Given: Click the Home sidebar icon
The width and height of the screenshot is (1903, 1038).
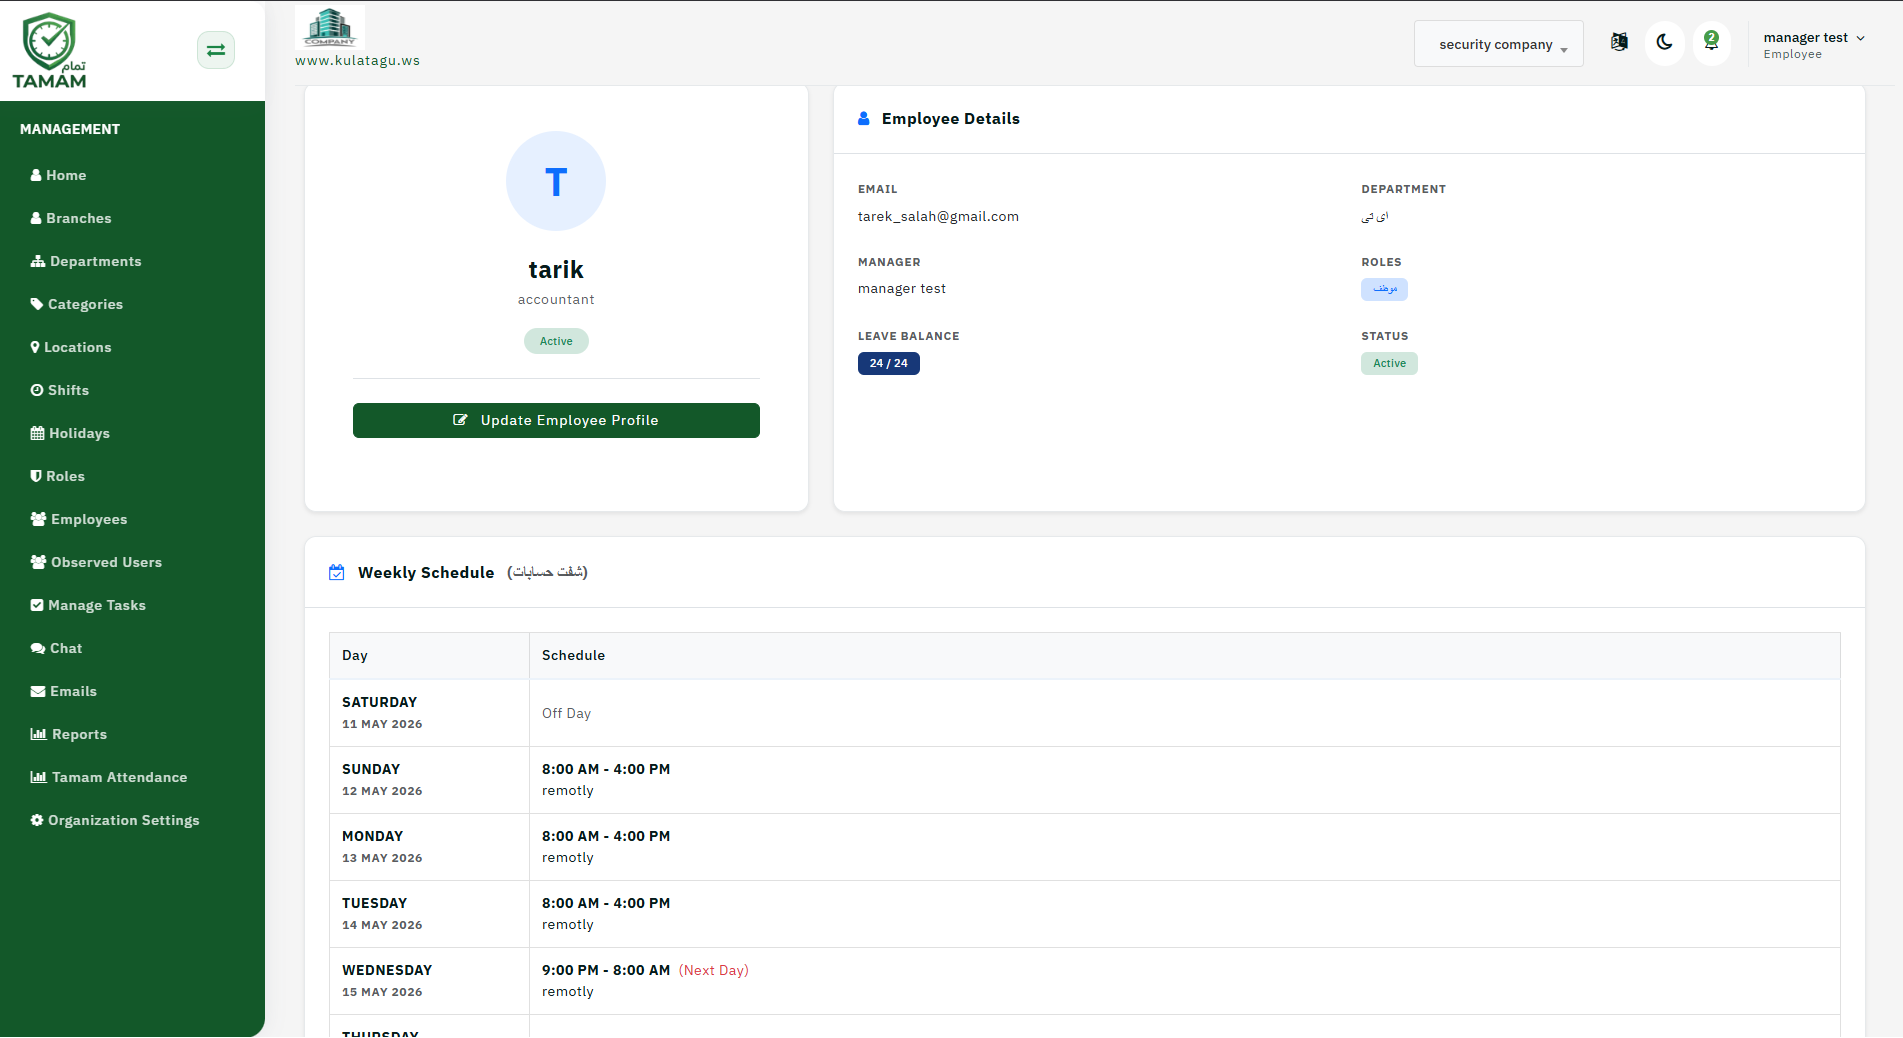Looking at the screenshot, I should pos(36,175).
